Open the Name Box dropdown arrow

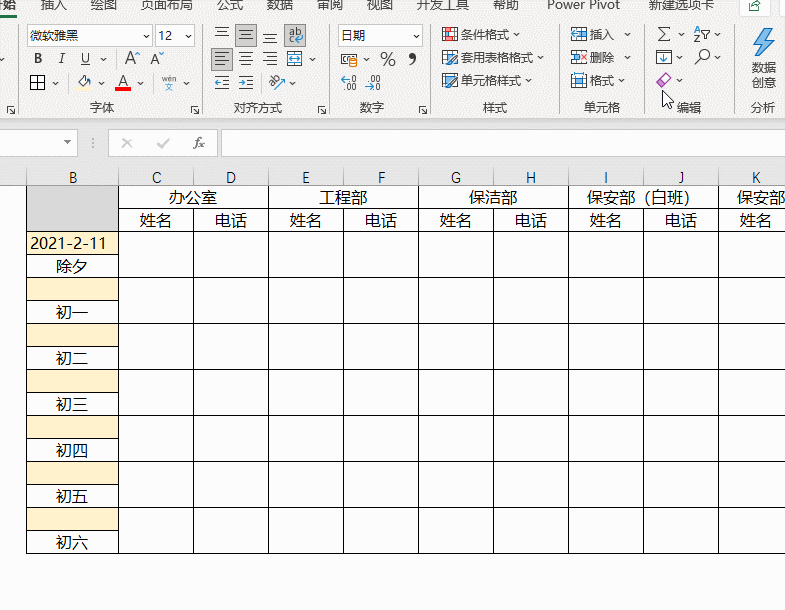pyautogui.click(x=67, y=142)
